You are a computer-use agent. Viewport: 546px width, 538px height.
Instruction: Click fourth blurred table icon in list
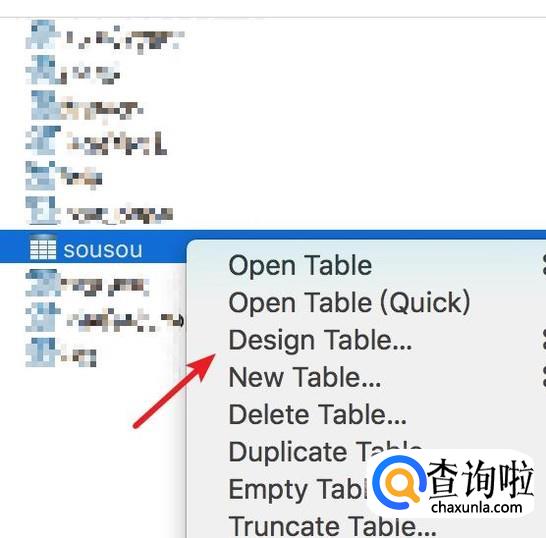(x=42, y=140)
